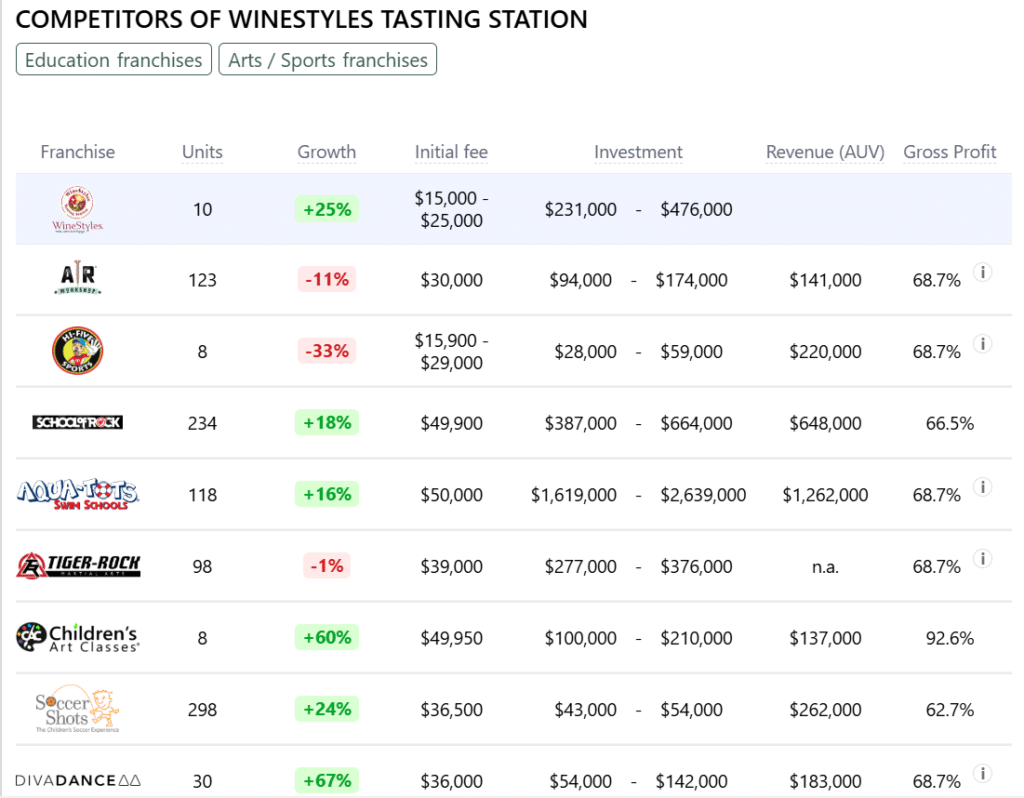This screenshot has height=798, width=1024.
Task: Show gross profit info for DivaDance row
Action: (x=983, y=773)
